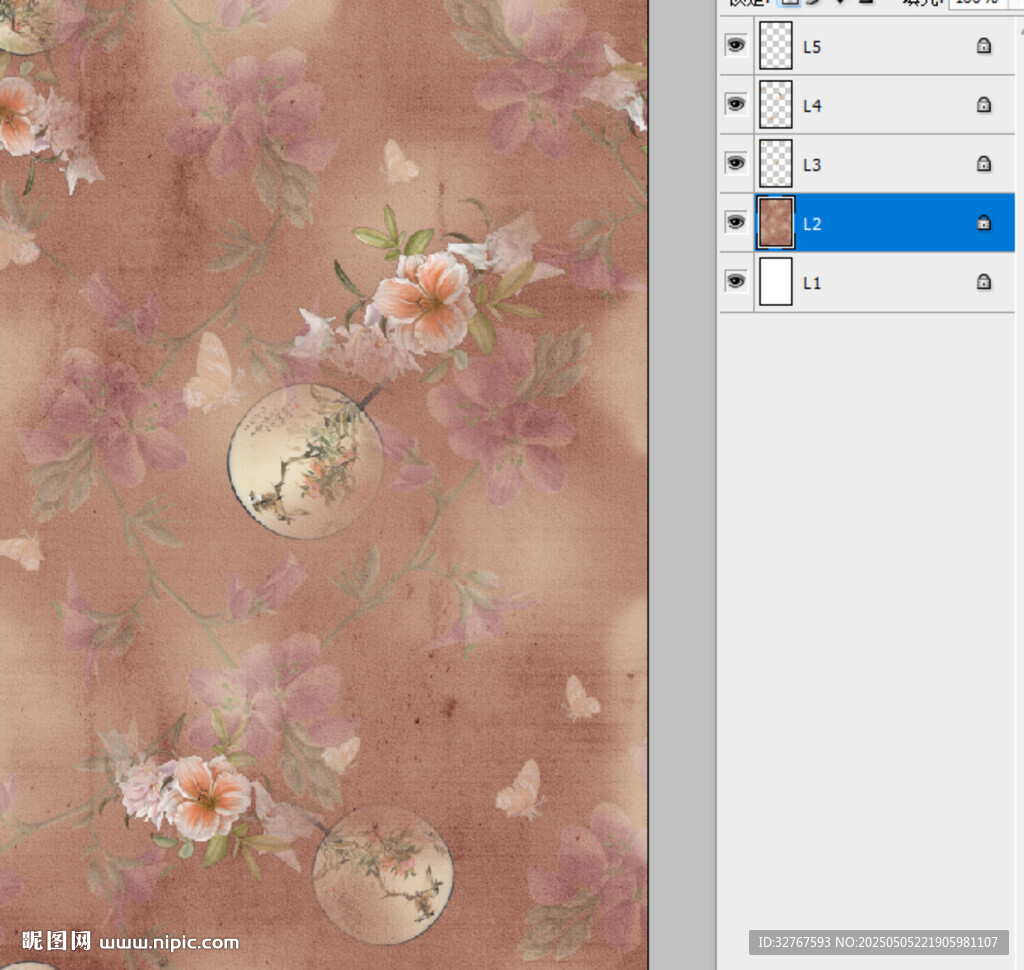Pick the L3 transparent layer thumbnail
The width and height of the screenshot is (1024, 970).
click(776, 163)
